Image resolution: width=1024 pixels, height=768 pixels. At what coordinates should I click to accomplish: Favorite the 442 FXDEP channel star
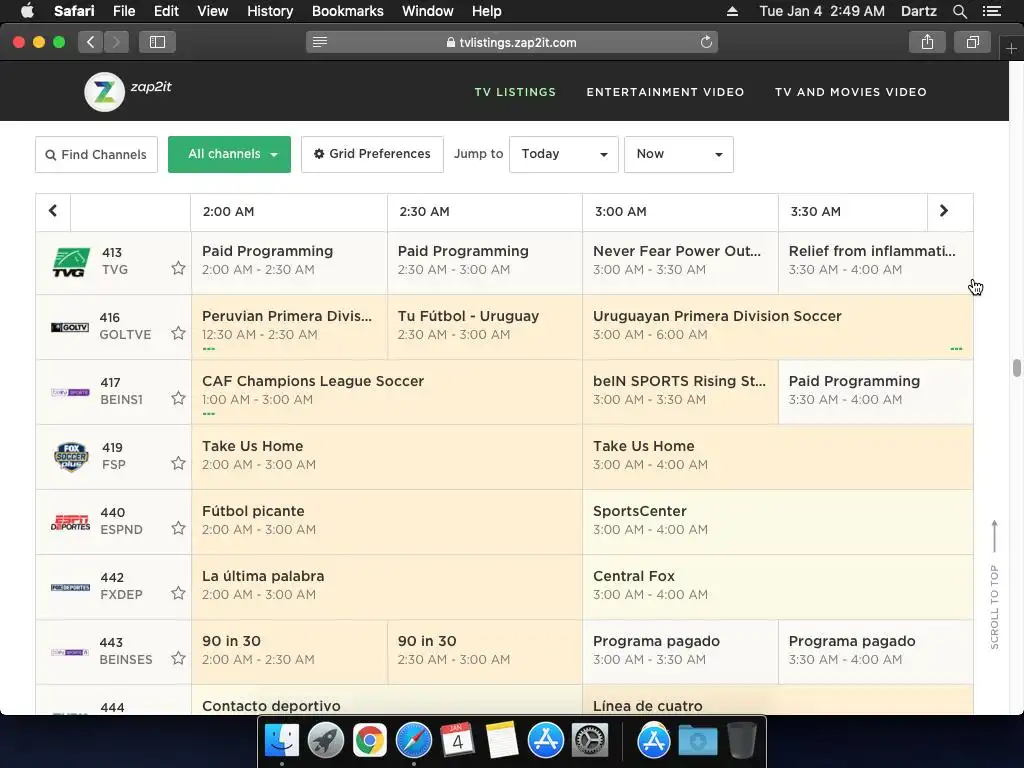pos(178,593)
